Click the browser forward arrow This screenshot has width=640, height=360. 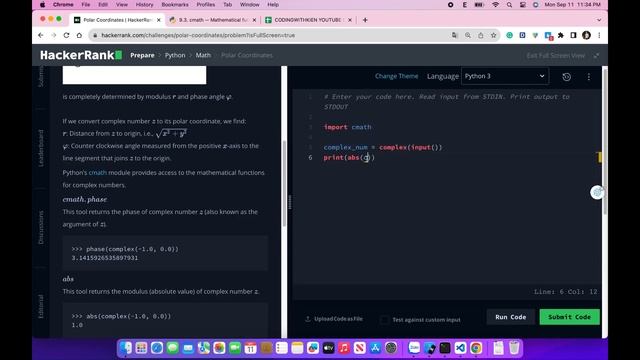[53, 36]
